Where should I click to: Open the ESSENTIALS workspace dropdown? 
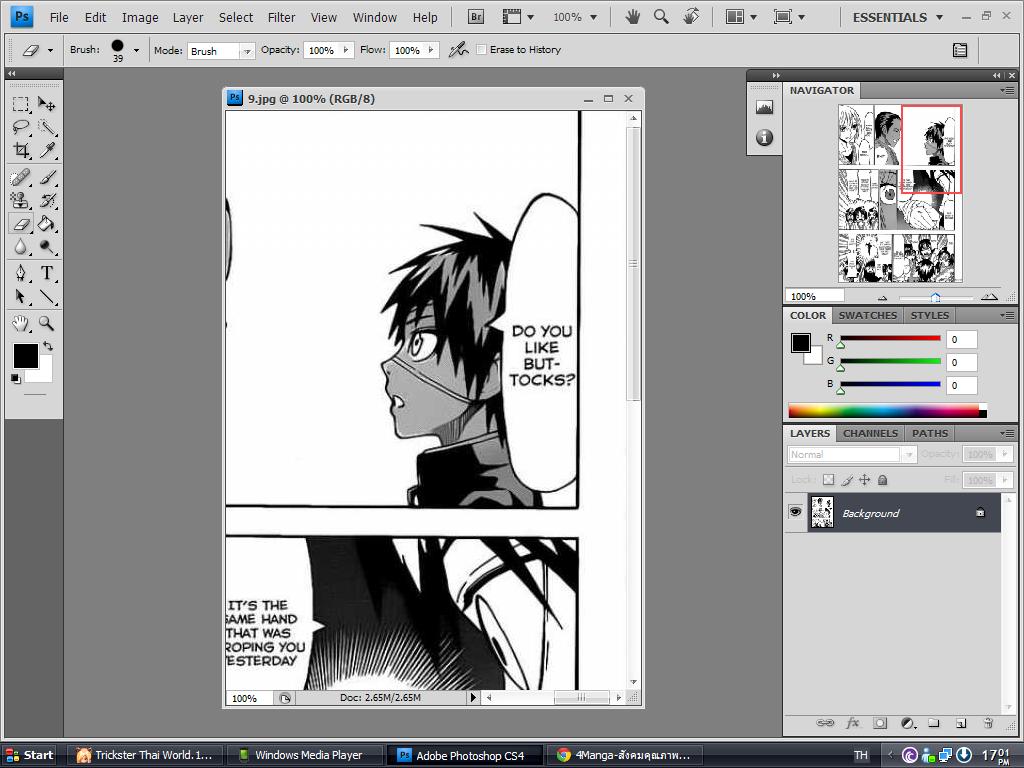[897, 18]
